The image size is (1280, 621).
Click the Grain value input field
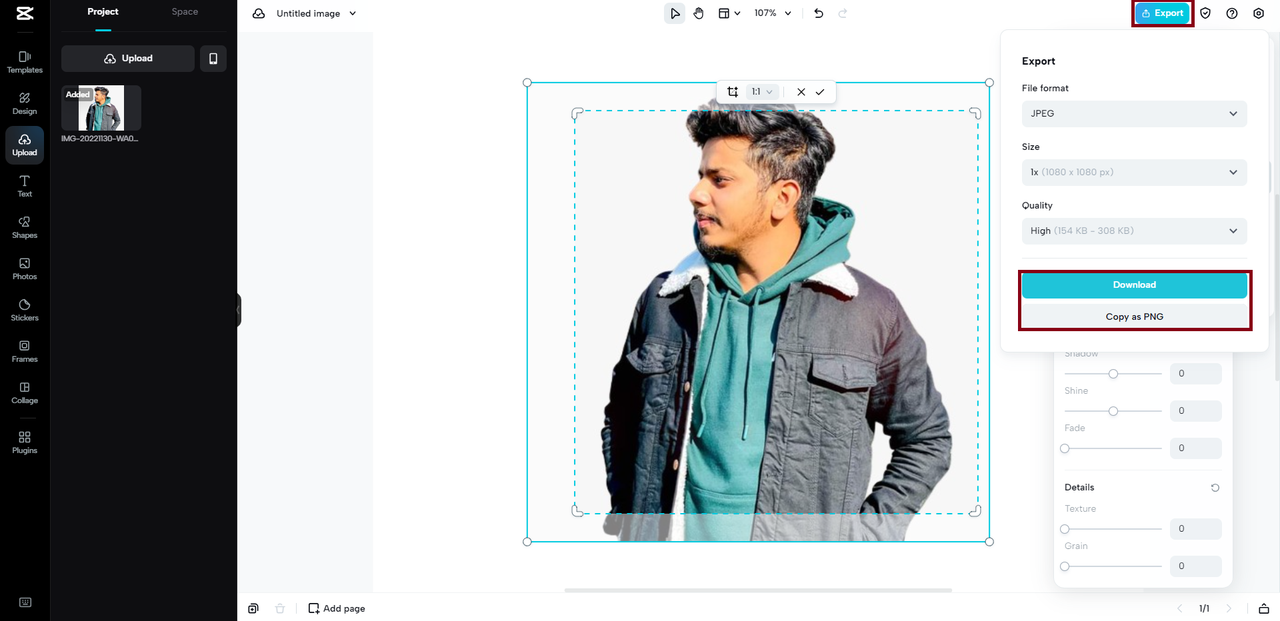pyautogui.click(x=1196, y=566)
